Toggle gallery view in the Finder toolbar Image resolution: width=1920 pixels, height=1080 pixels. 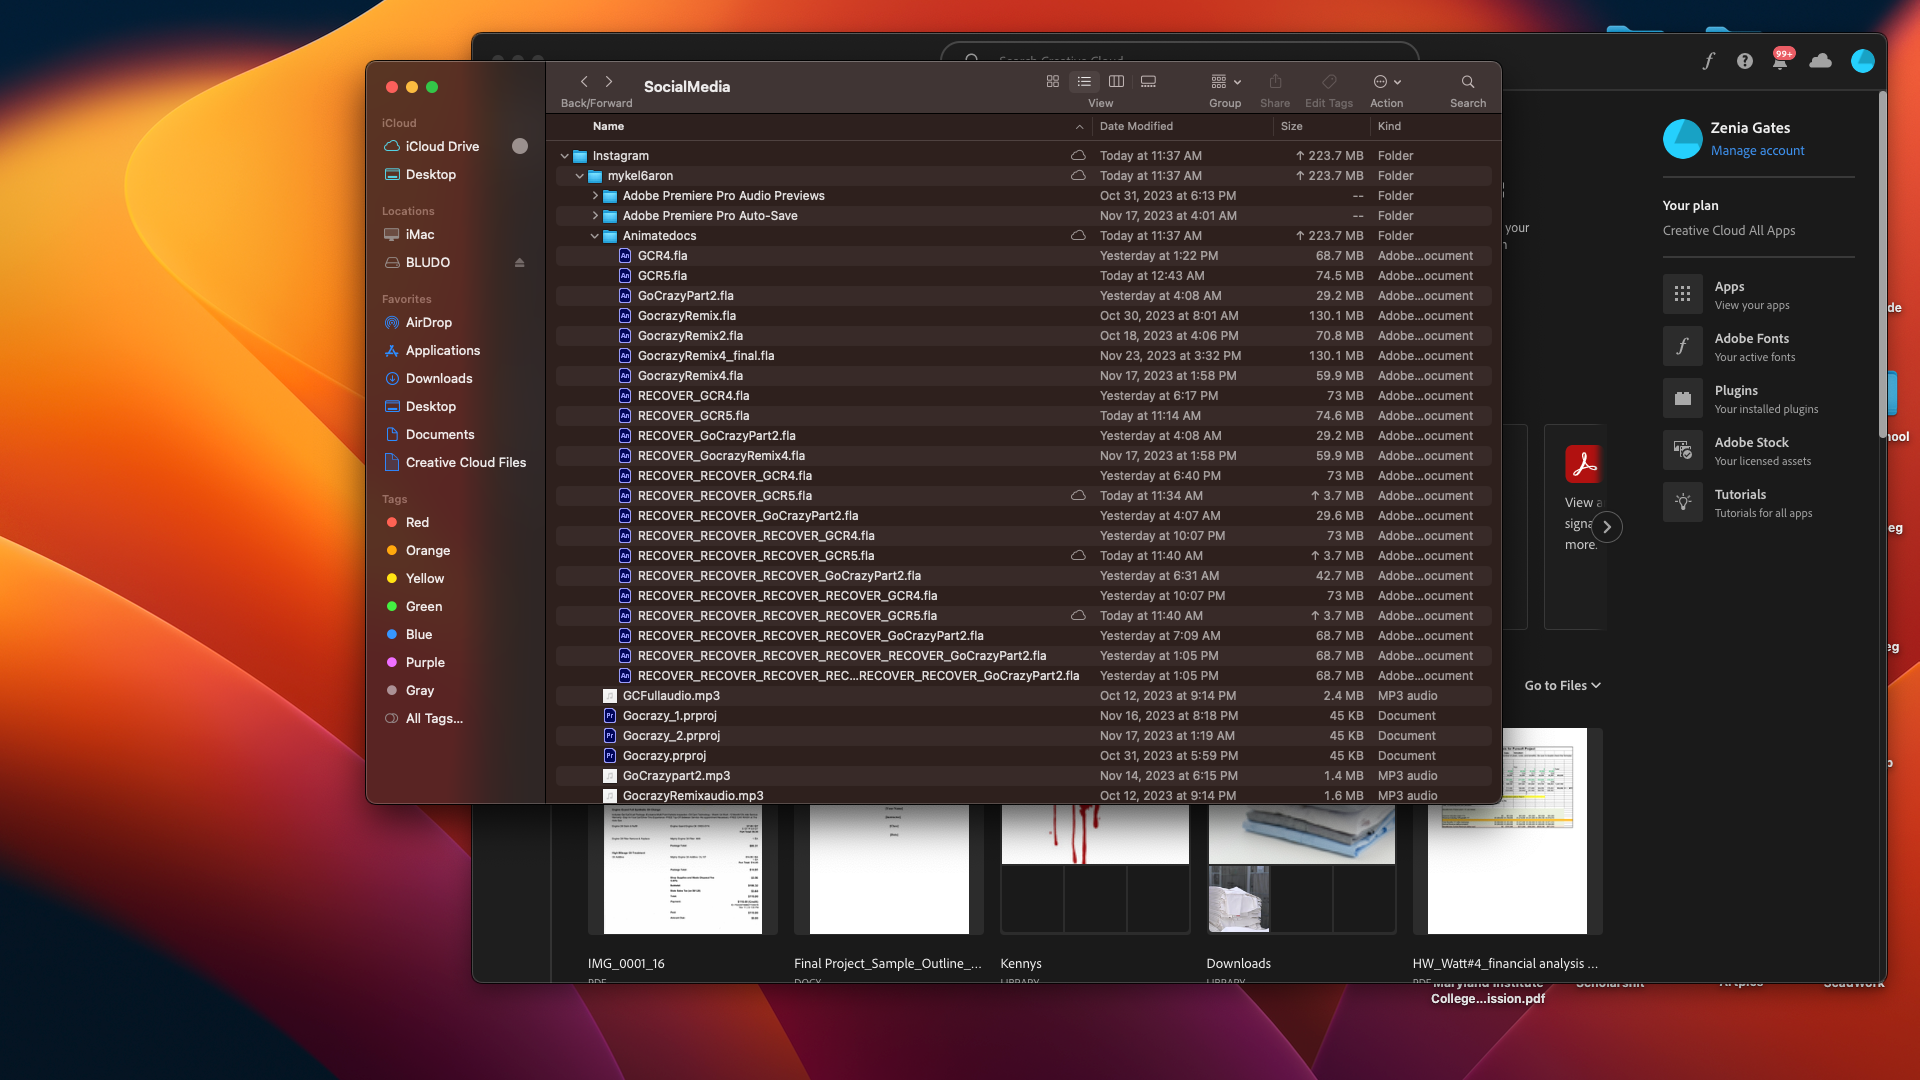tap(1148, 81)
